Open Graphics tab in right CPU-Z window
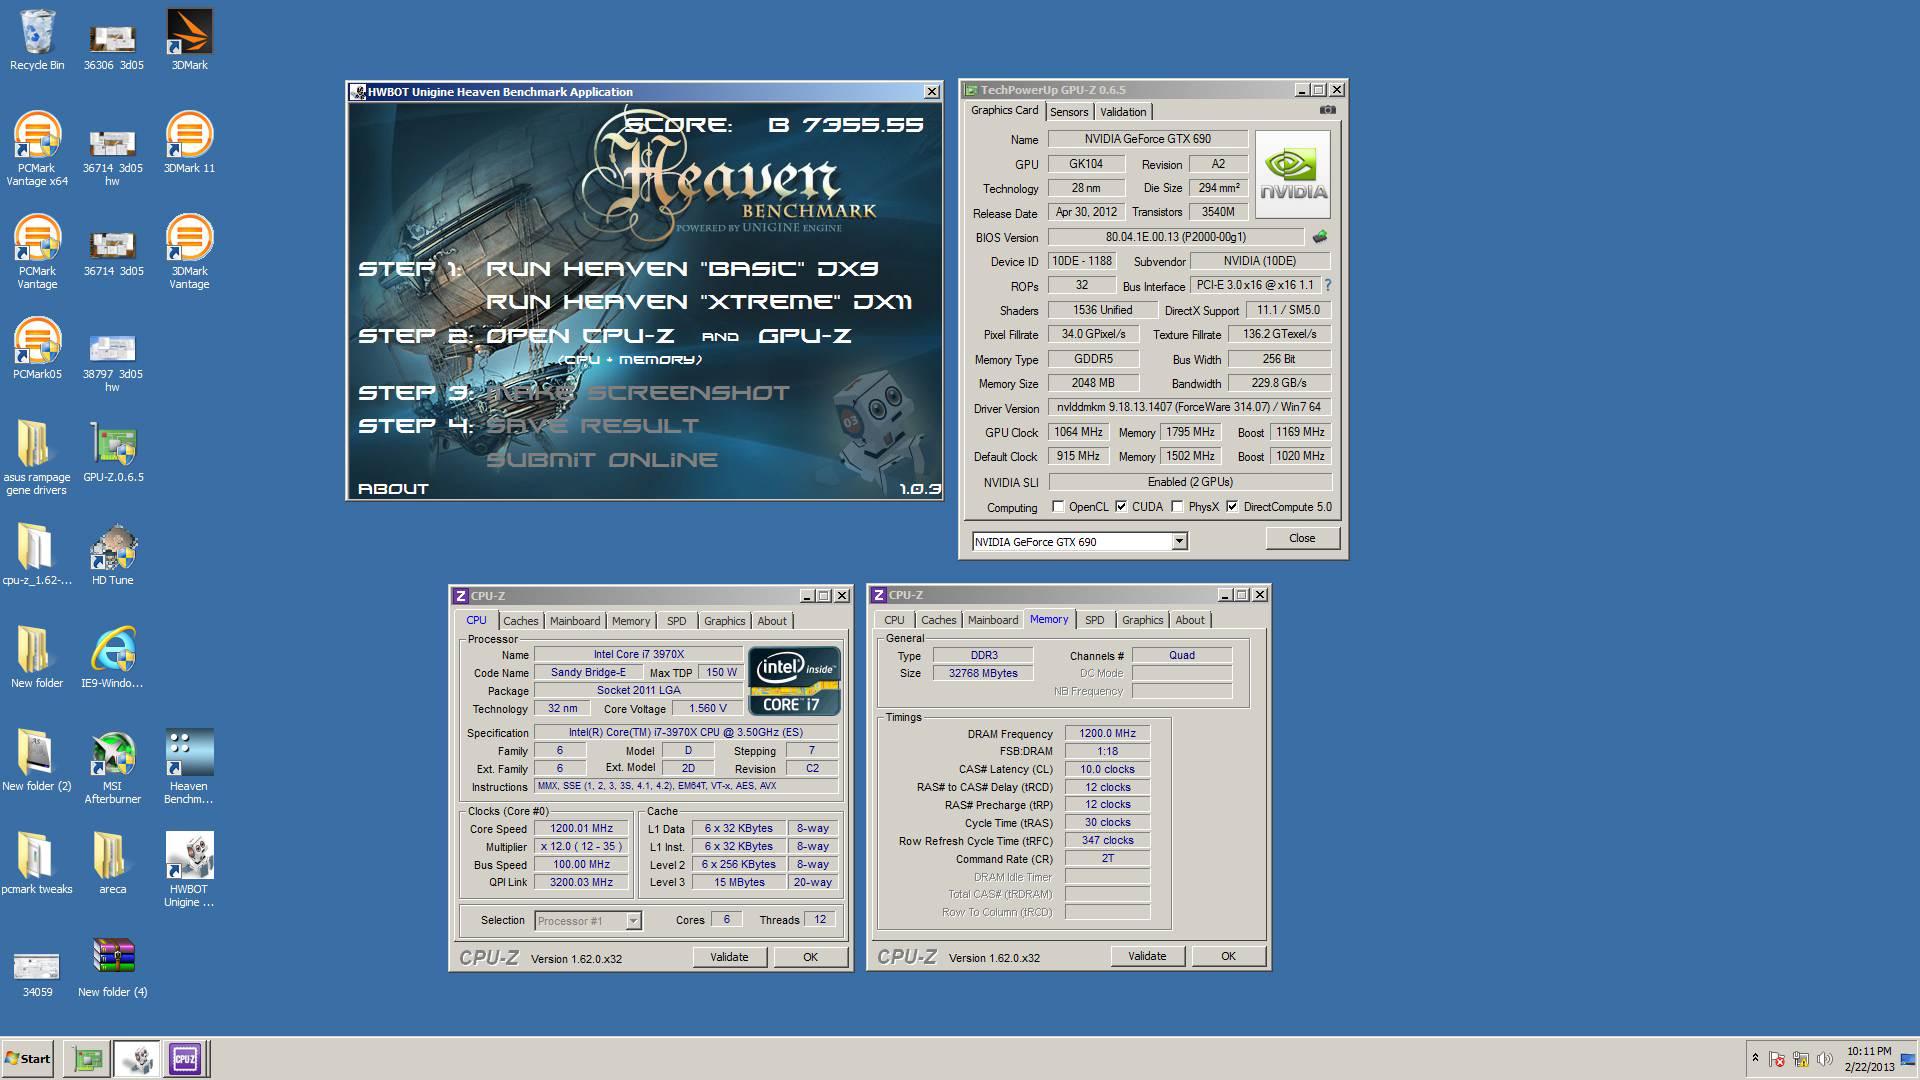The image size is (1920, 1080). 1142,620
